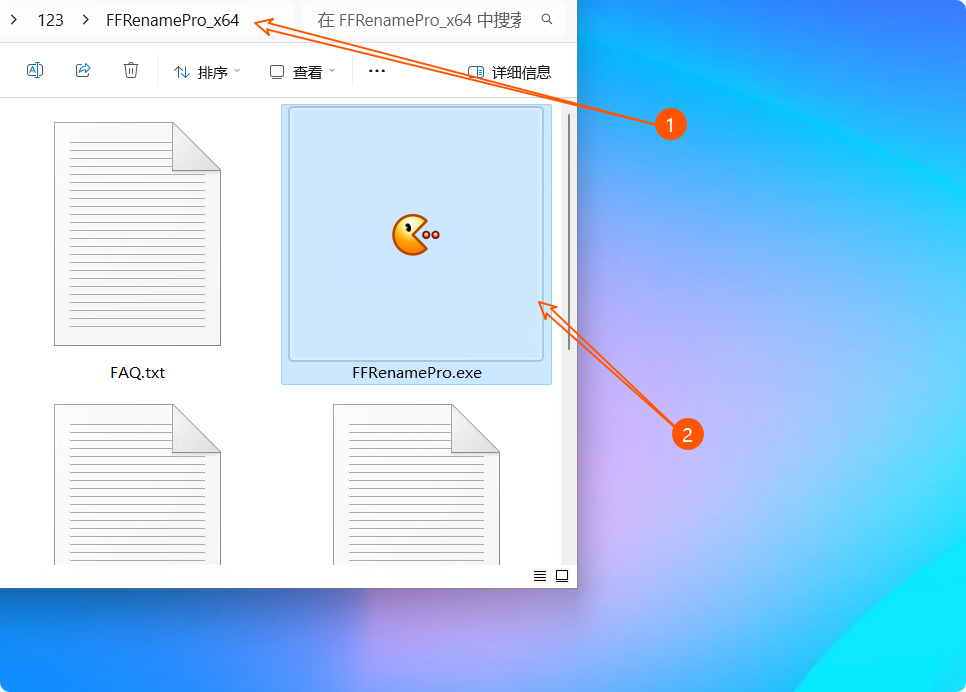This screenshot has width=966, height=692.
Task: Select the FAQ.txt file thumbnail
Action: pos(137,234)
